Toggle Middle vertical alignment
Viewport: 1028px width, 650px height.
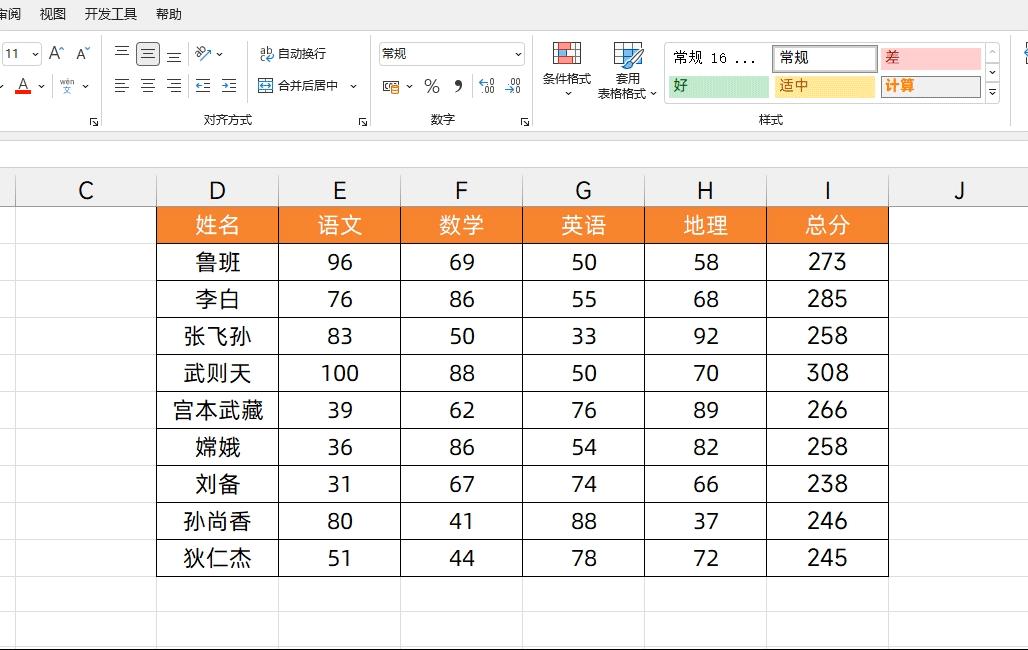coord(147,54)
